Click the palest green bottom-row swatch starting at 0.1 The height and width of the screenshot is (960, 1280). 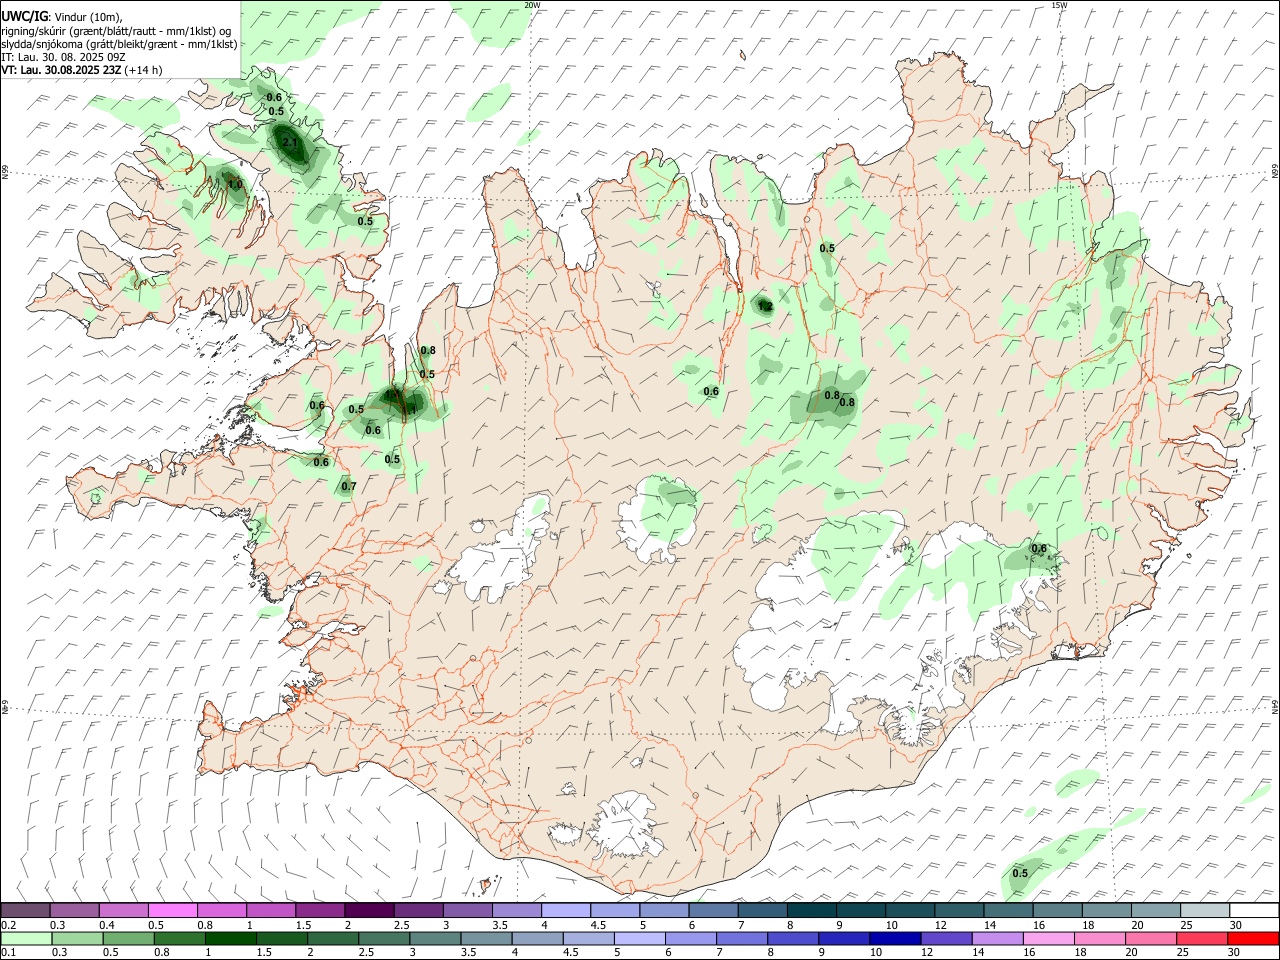(x=26, y=938)
